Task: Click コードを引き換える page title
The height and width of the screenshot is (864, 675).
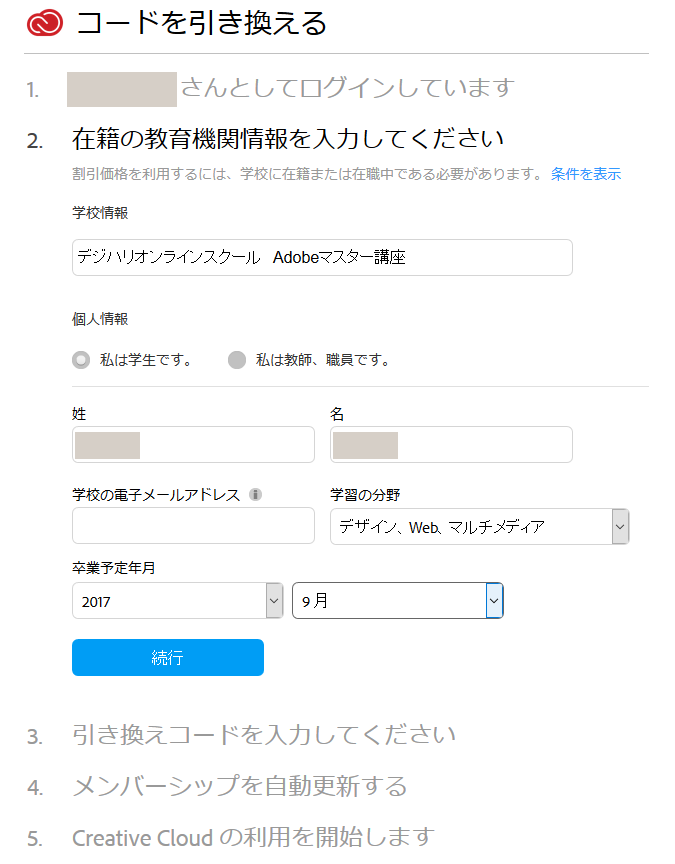Action: (x=202, y=23)
